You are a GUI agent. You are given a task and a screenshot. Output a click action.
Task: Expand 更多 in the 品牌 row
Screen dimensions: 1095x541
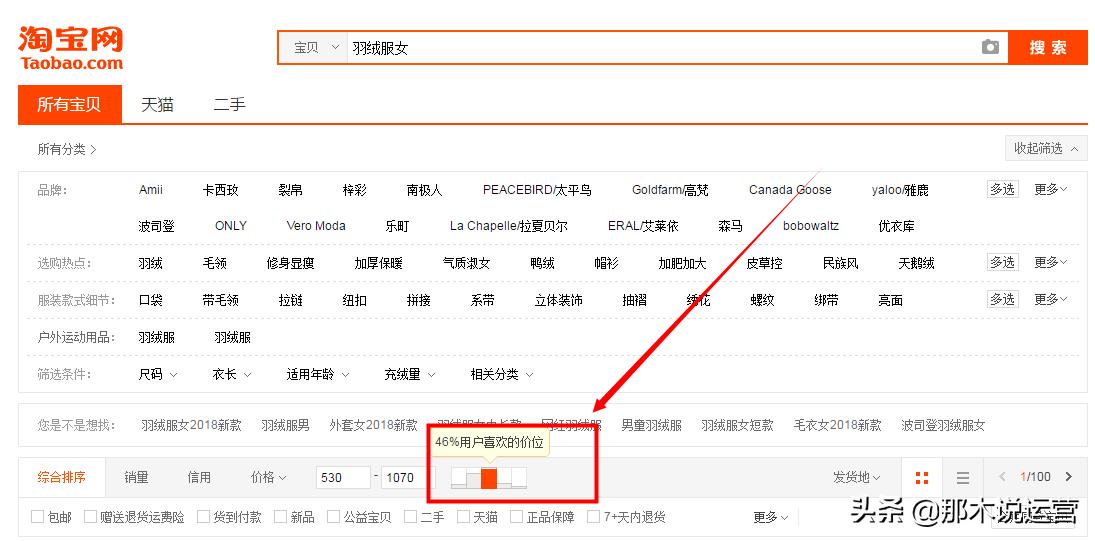1051,189
